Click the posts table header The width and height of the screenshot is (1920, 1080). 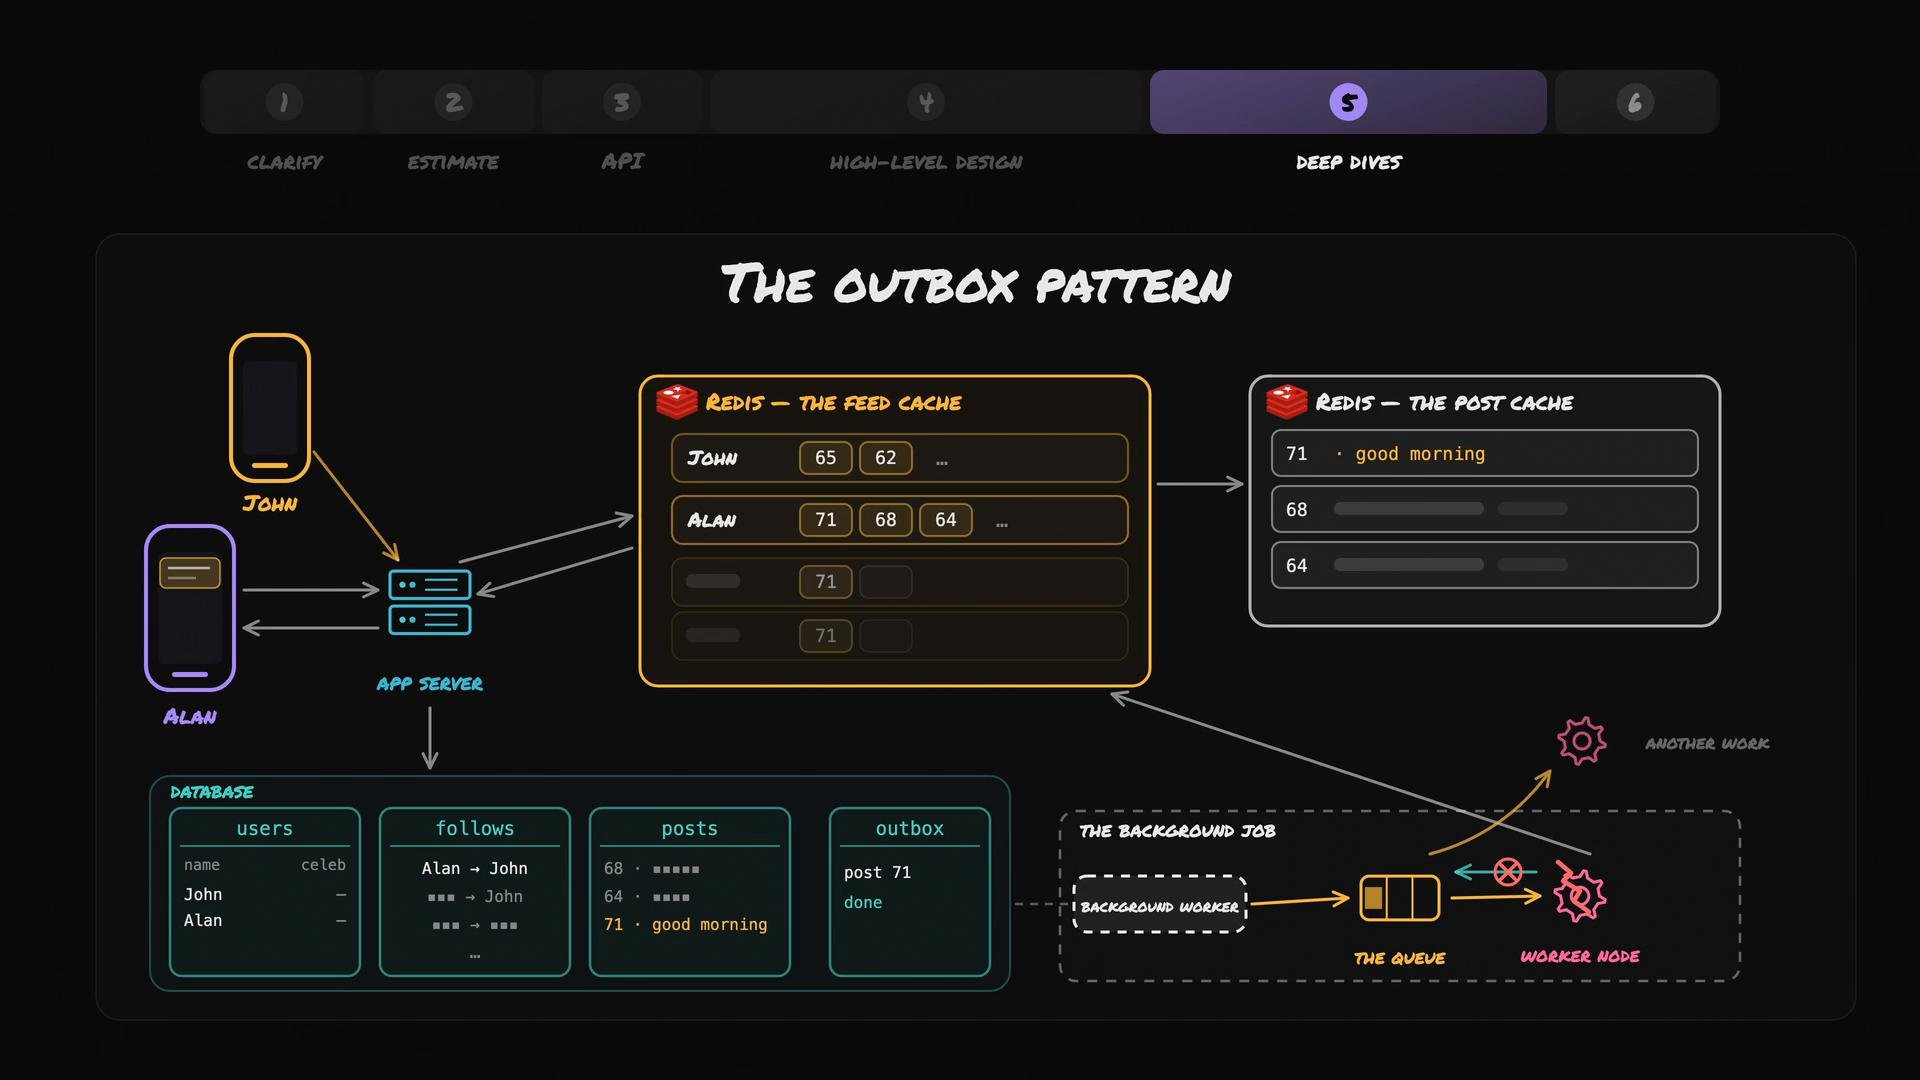(690, 829)
